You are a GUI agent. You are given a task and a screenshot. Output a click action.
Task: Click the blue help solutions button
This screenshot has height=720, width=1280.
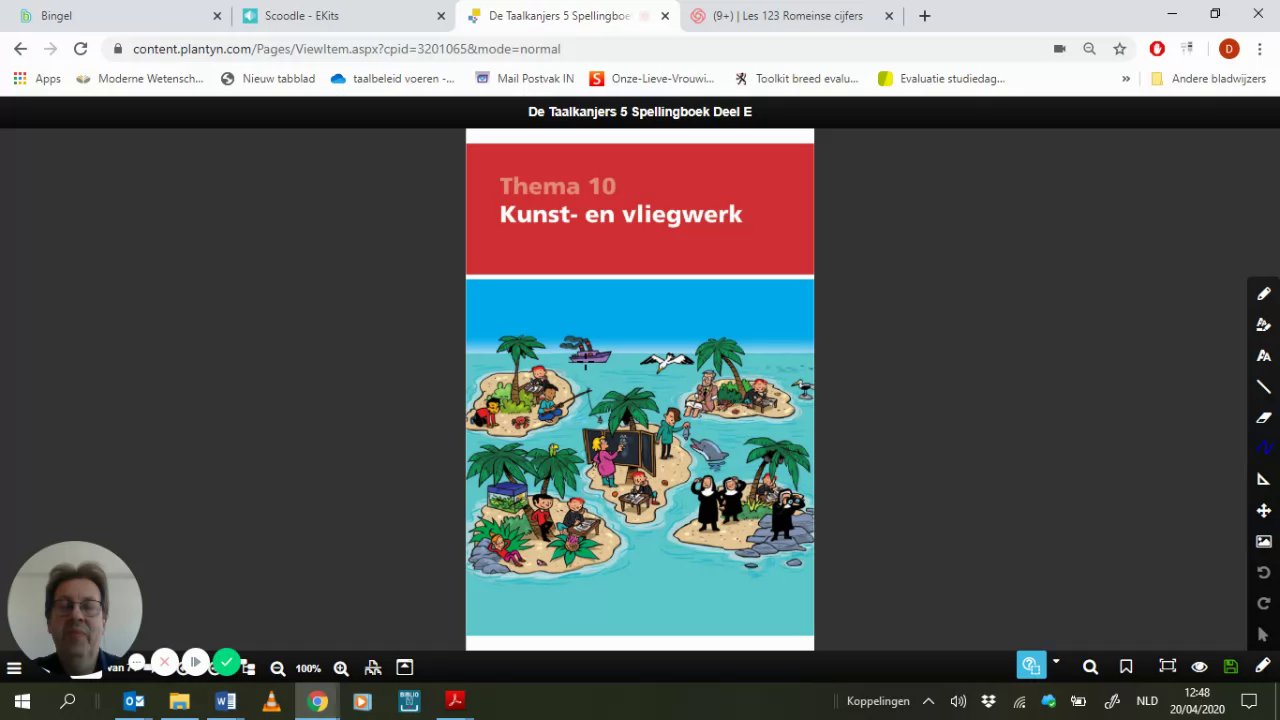[1031, 665]
